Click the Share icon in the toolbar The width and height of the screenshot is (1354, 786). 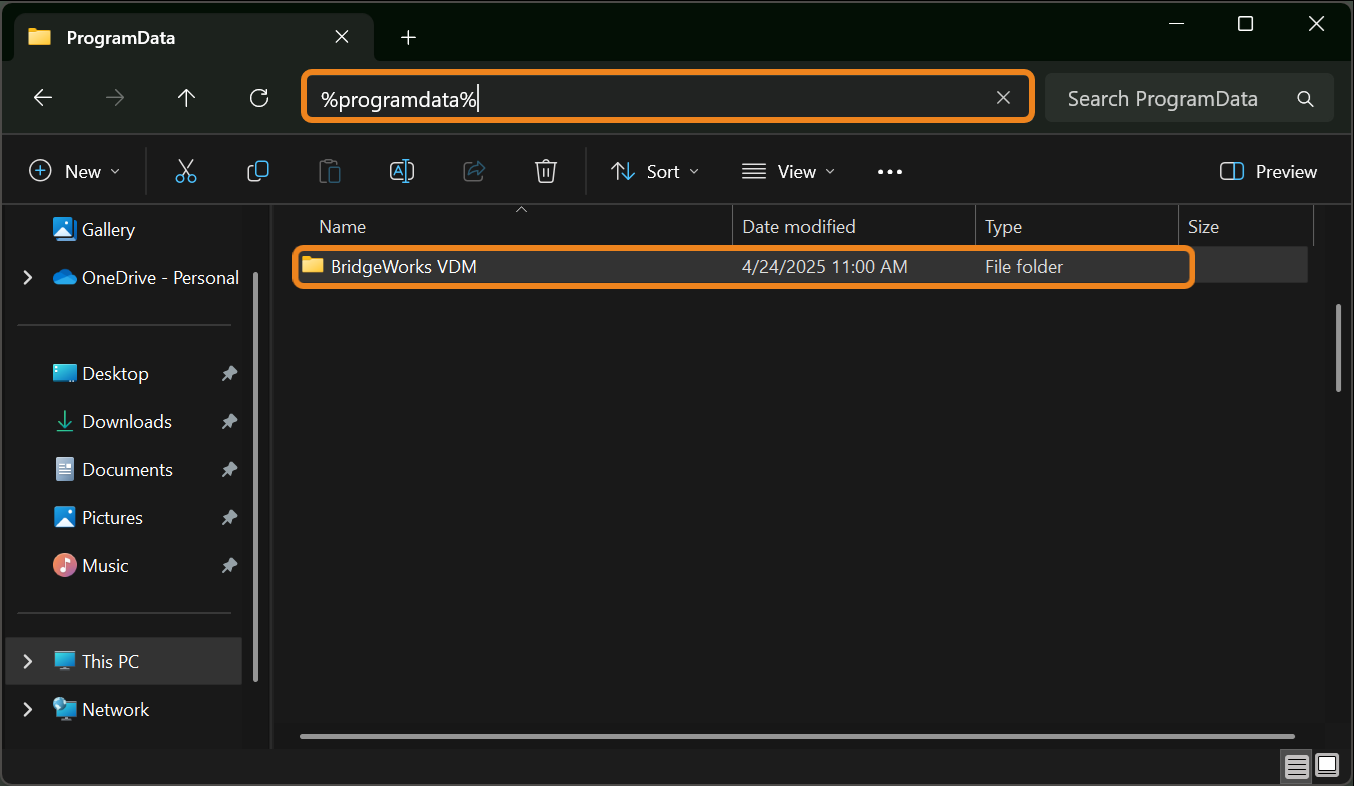point(474,171)
